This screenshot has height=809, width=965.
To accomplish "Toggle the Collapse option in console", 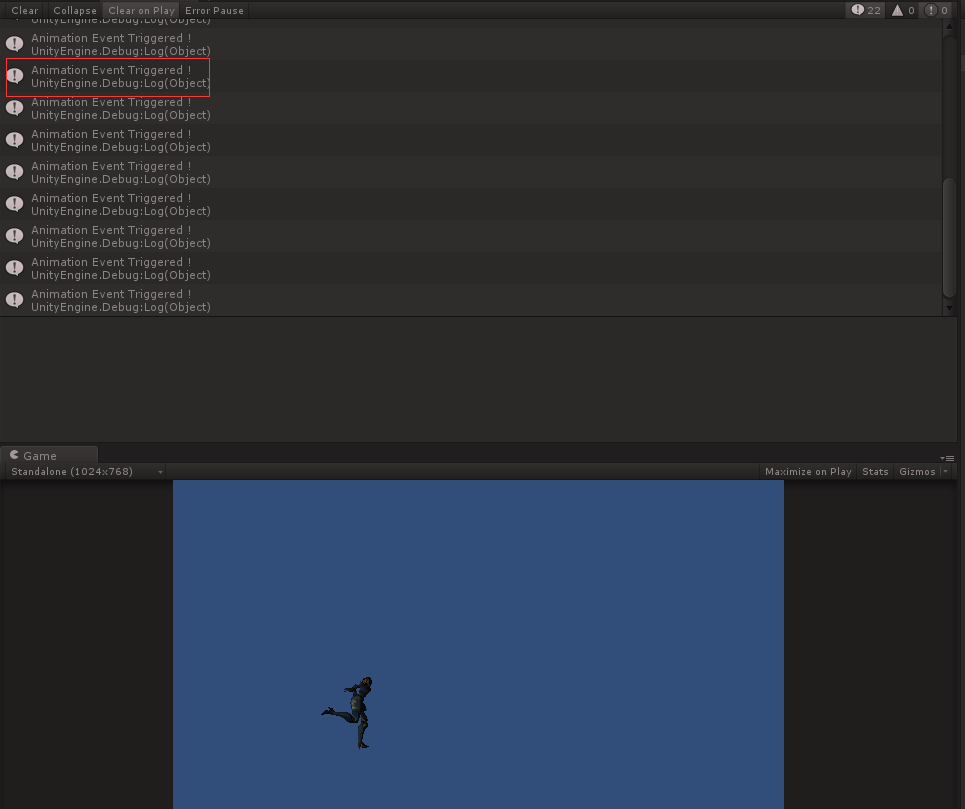I will pos(74,10).
